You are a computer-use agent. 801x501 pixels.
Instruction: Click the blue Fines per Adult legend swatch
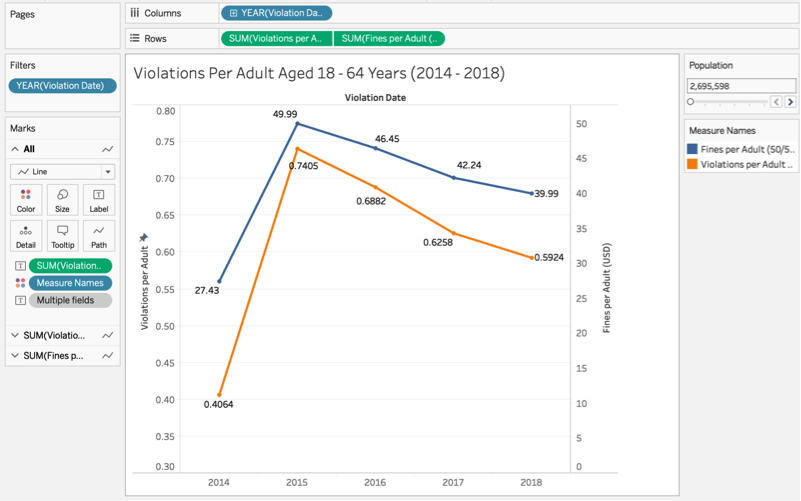[x=692, y=149]
